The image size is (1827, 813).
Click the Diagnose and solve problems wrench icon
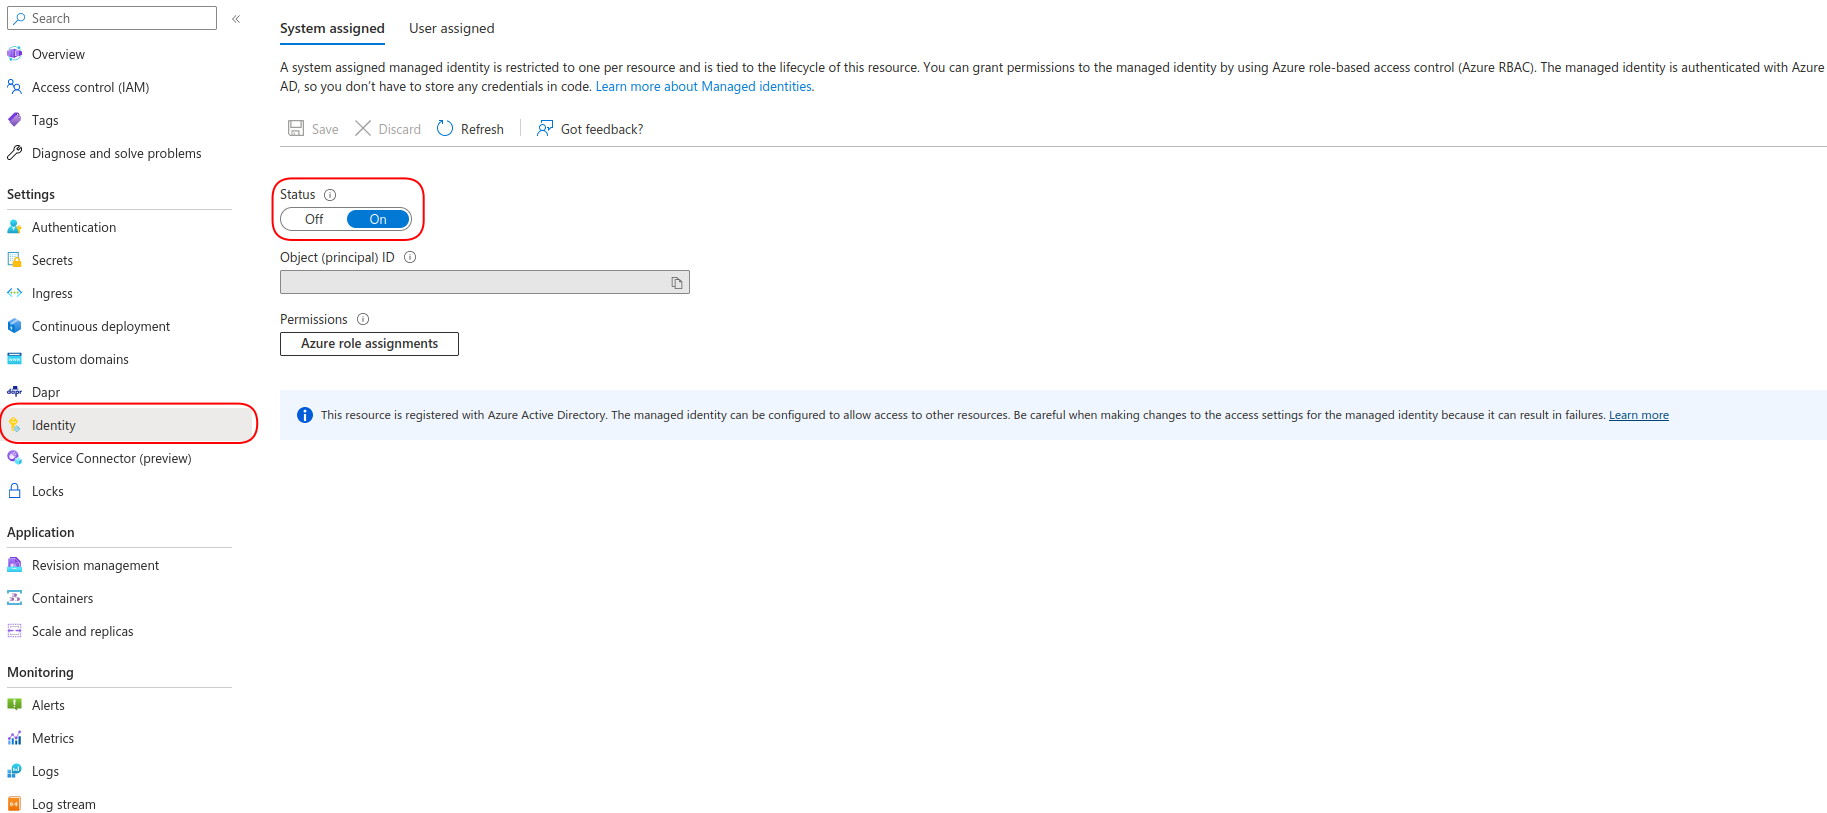click(x=15, y=153)
